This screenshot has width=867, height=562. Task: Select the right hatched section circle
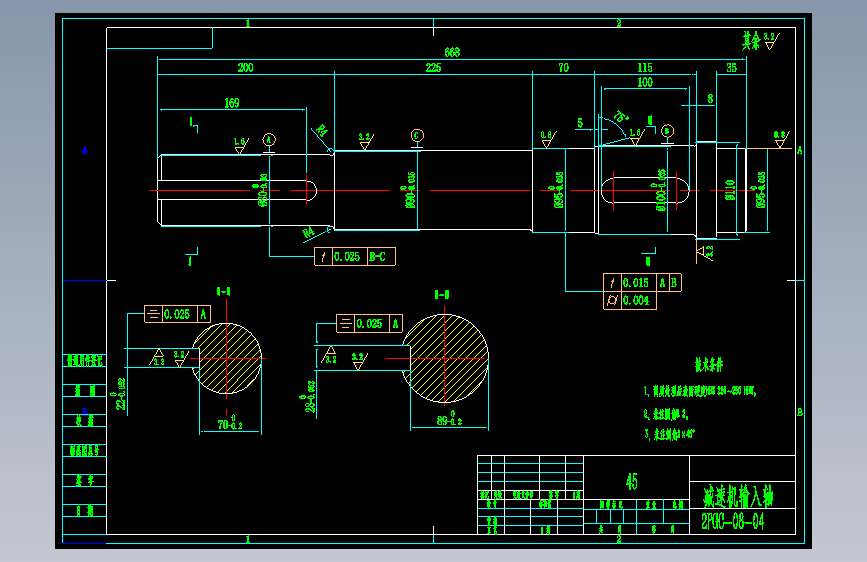[x=445, y=358]
